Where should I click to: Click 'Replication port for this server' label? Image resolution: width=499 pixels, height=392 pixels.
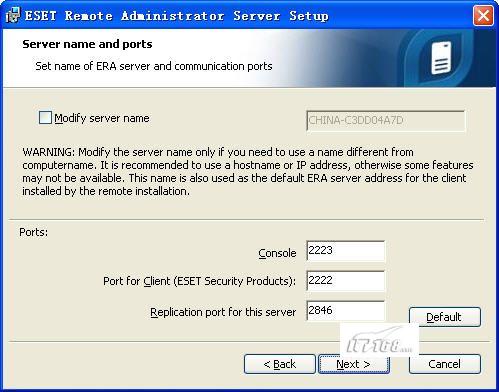223,312
